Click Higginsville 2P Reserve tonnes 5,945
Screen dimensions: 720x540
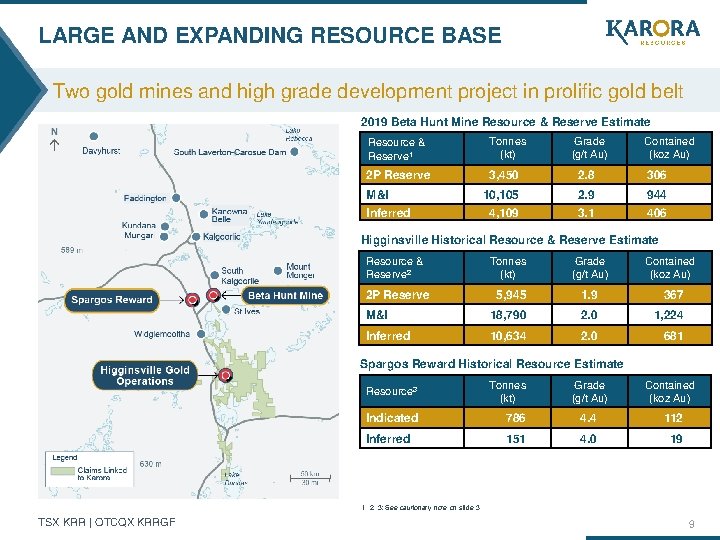pyautogui.click(x=511, y=295)
